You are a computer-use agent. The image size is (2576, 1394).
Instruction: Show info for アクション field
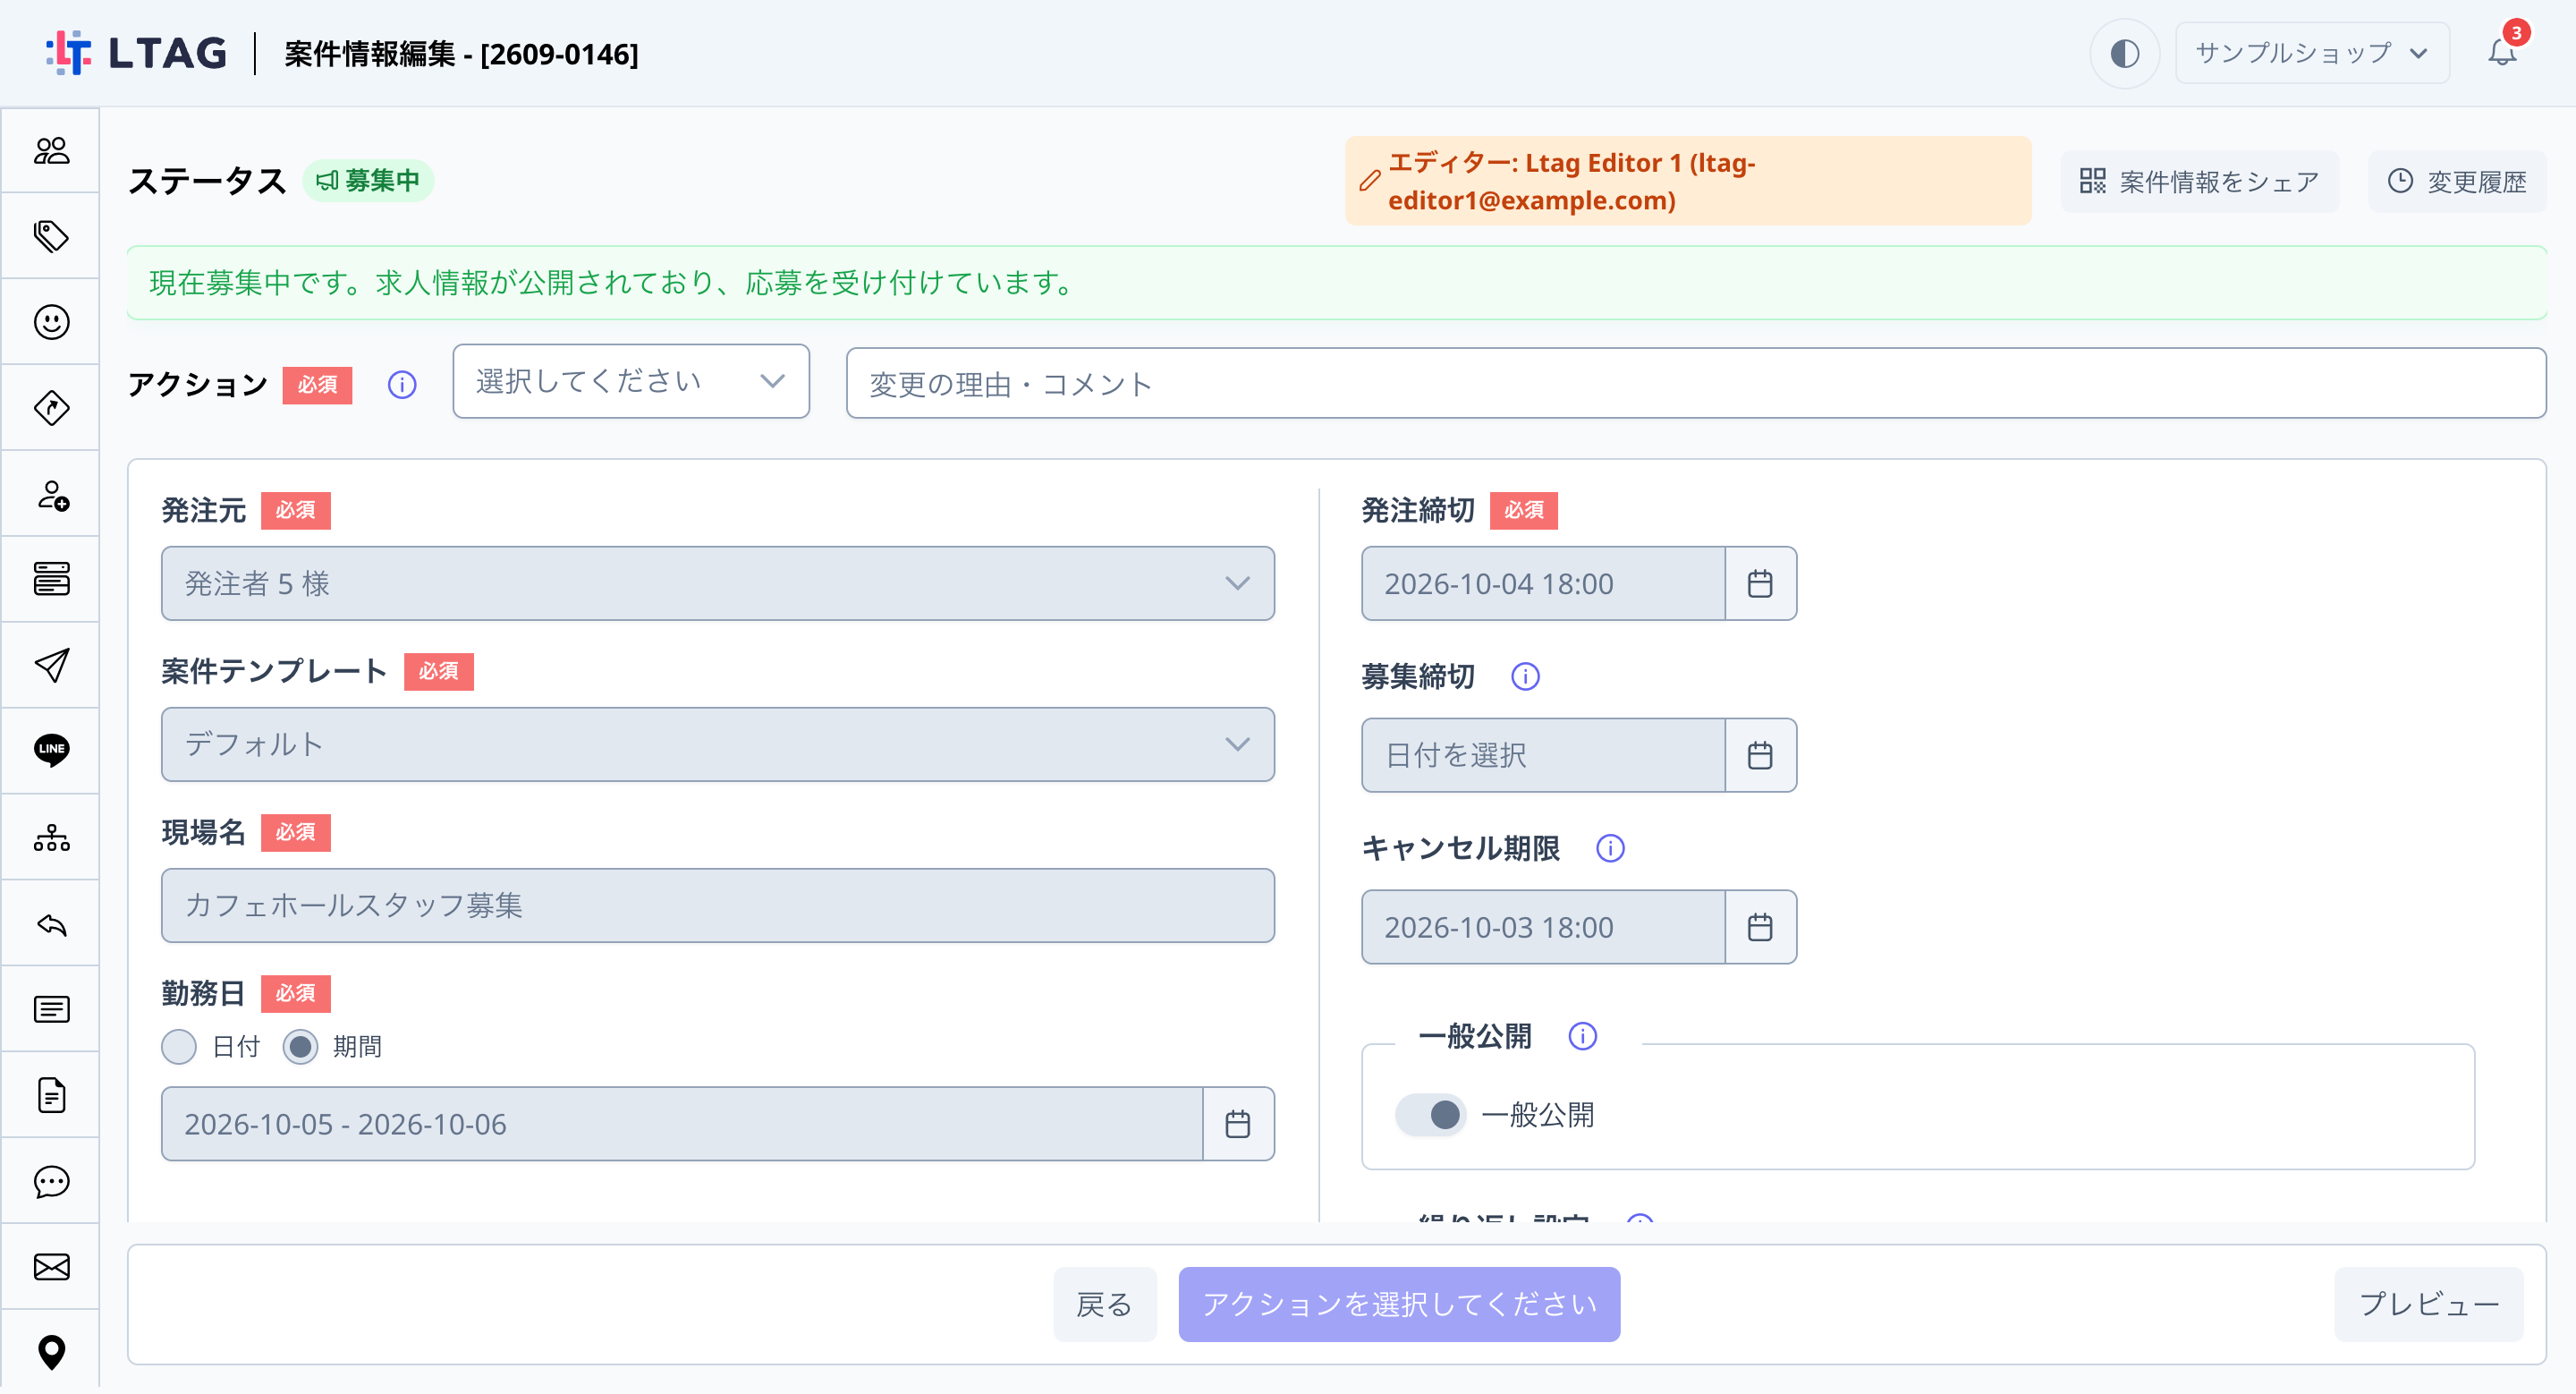pos(402,385)
